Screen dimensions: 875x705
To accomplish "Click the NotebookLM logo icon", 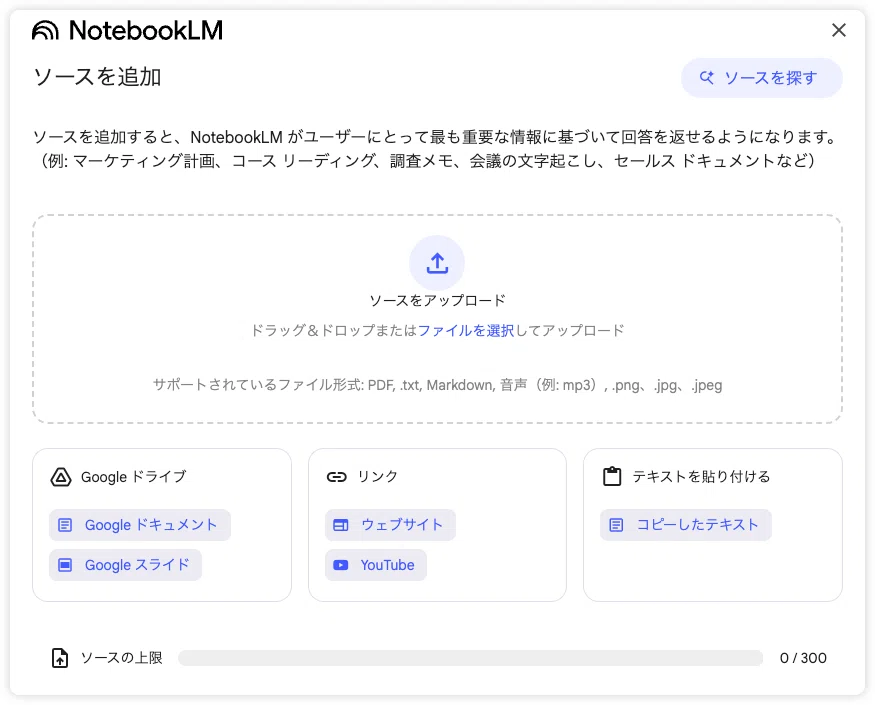I will click(x=45, y=30).
